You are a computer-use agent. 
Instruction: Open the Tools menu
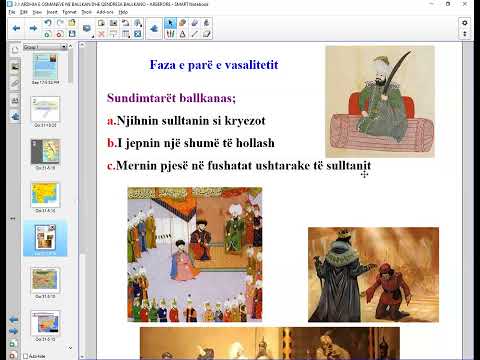(86, 12)
